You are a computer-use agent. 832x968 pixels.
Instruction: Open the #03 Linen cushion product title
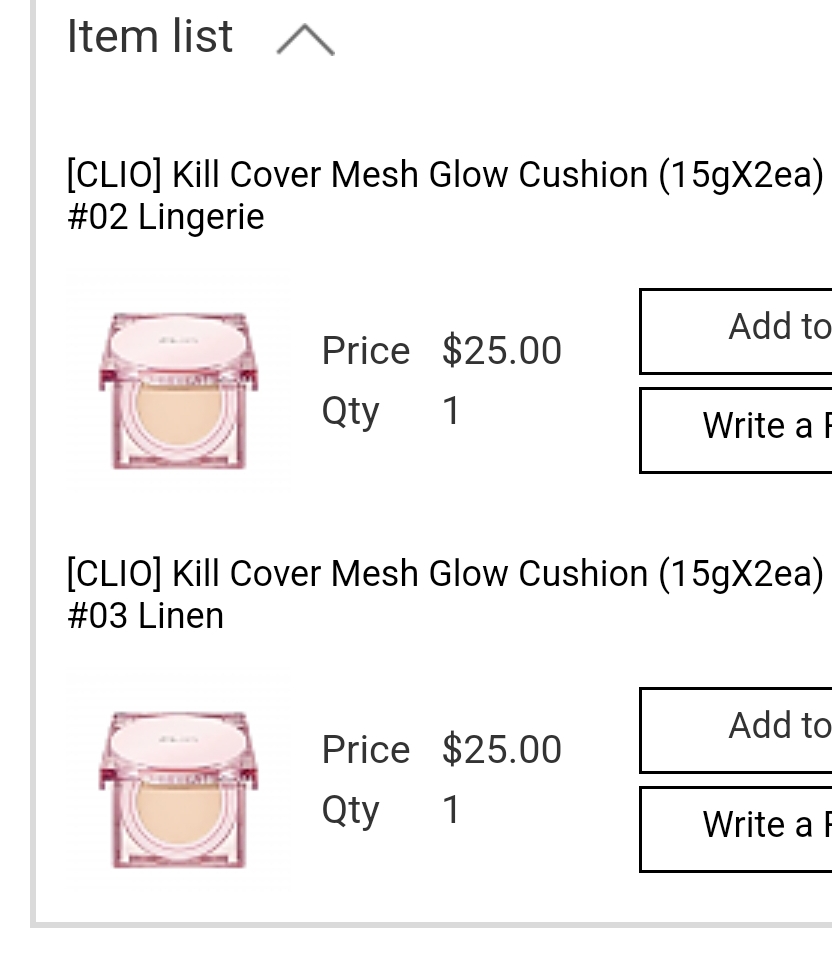pyautogui.click(x=445, y=594)
